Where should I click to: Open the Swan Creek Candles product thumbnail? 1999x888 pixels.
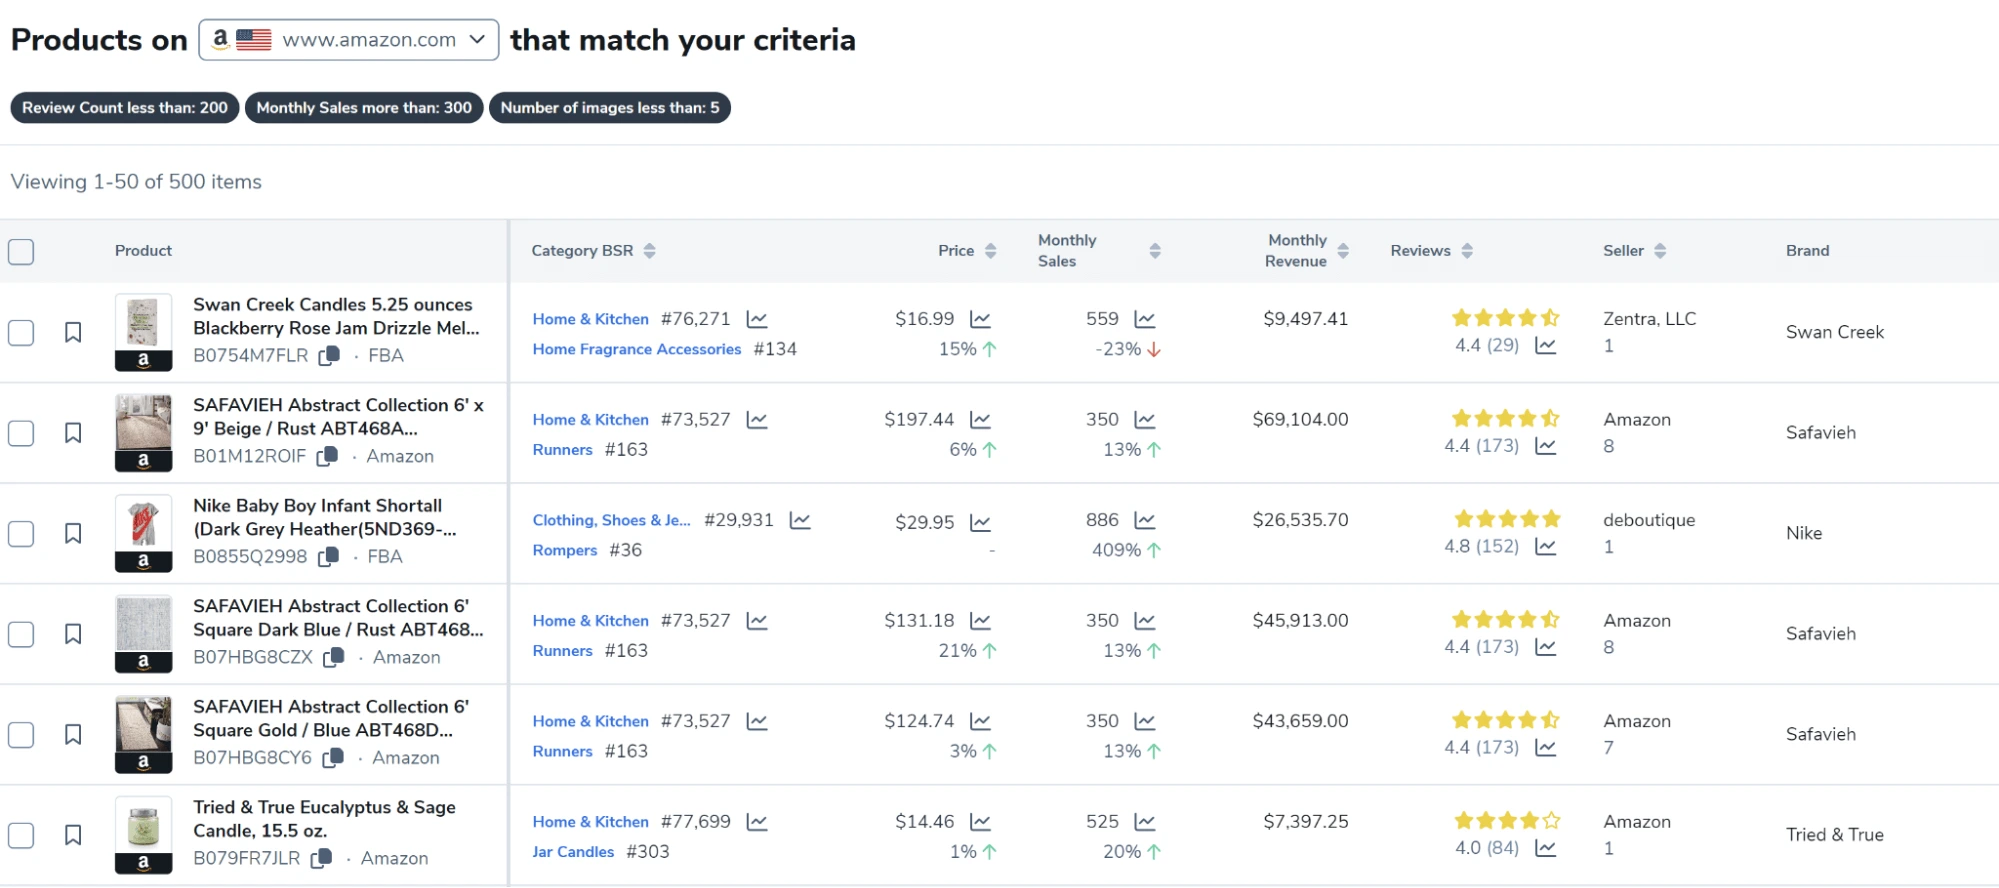143,332
